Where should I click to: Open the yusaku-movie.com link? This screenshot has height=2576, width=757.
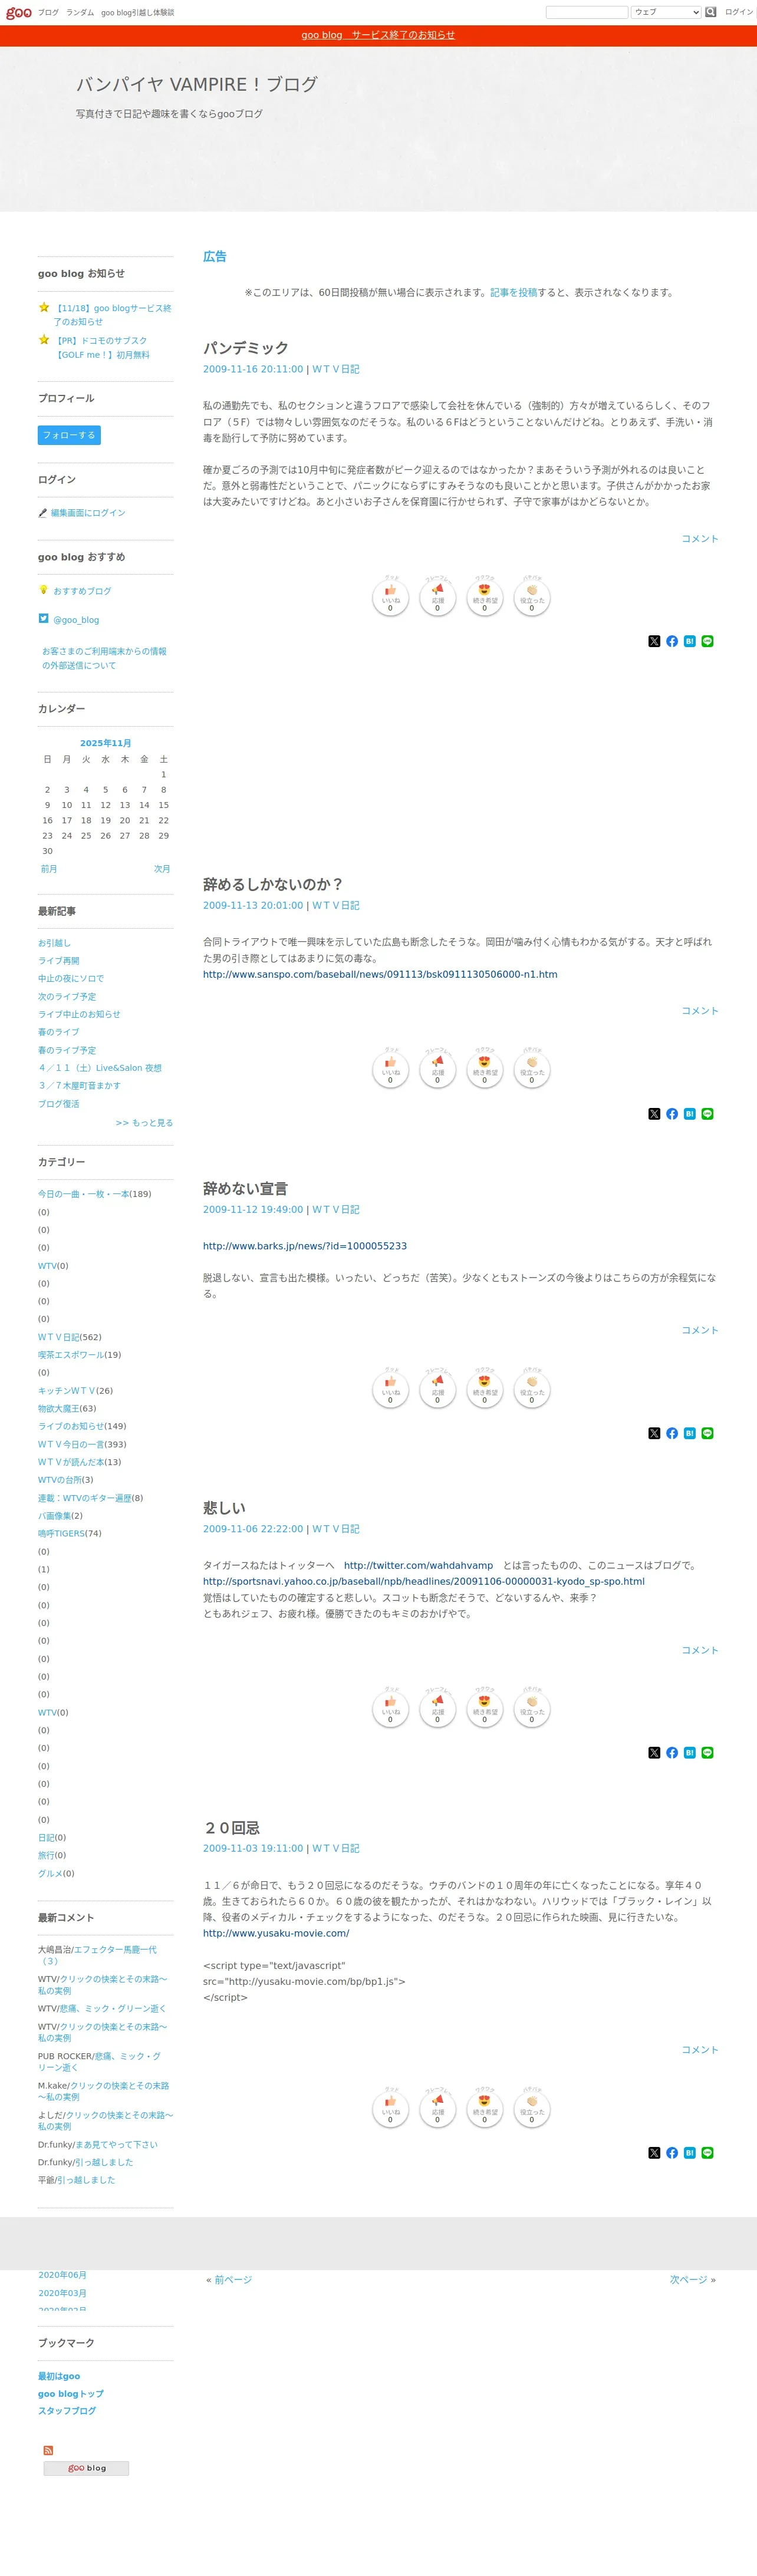(x=276, y=1933)
